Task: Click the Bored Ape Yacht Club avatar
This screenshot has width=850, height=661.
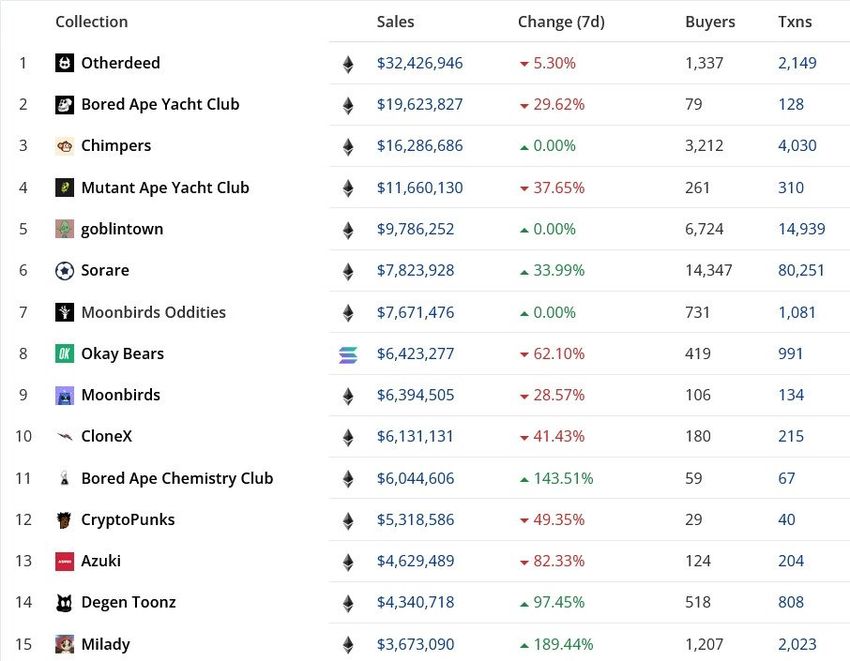Action: click(64, 105)
